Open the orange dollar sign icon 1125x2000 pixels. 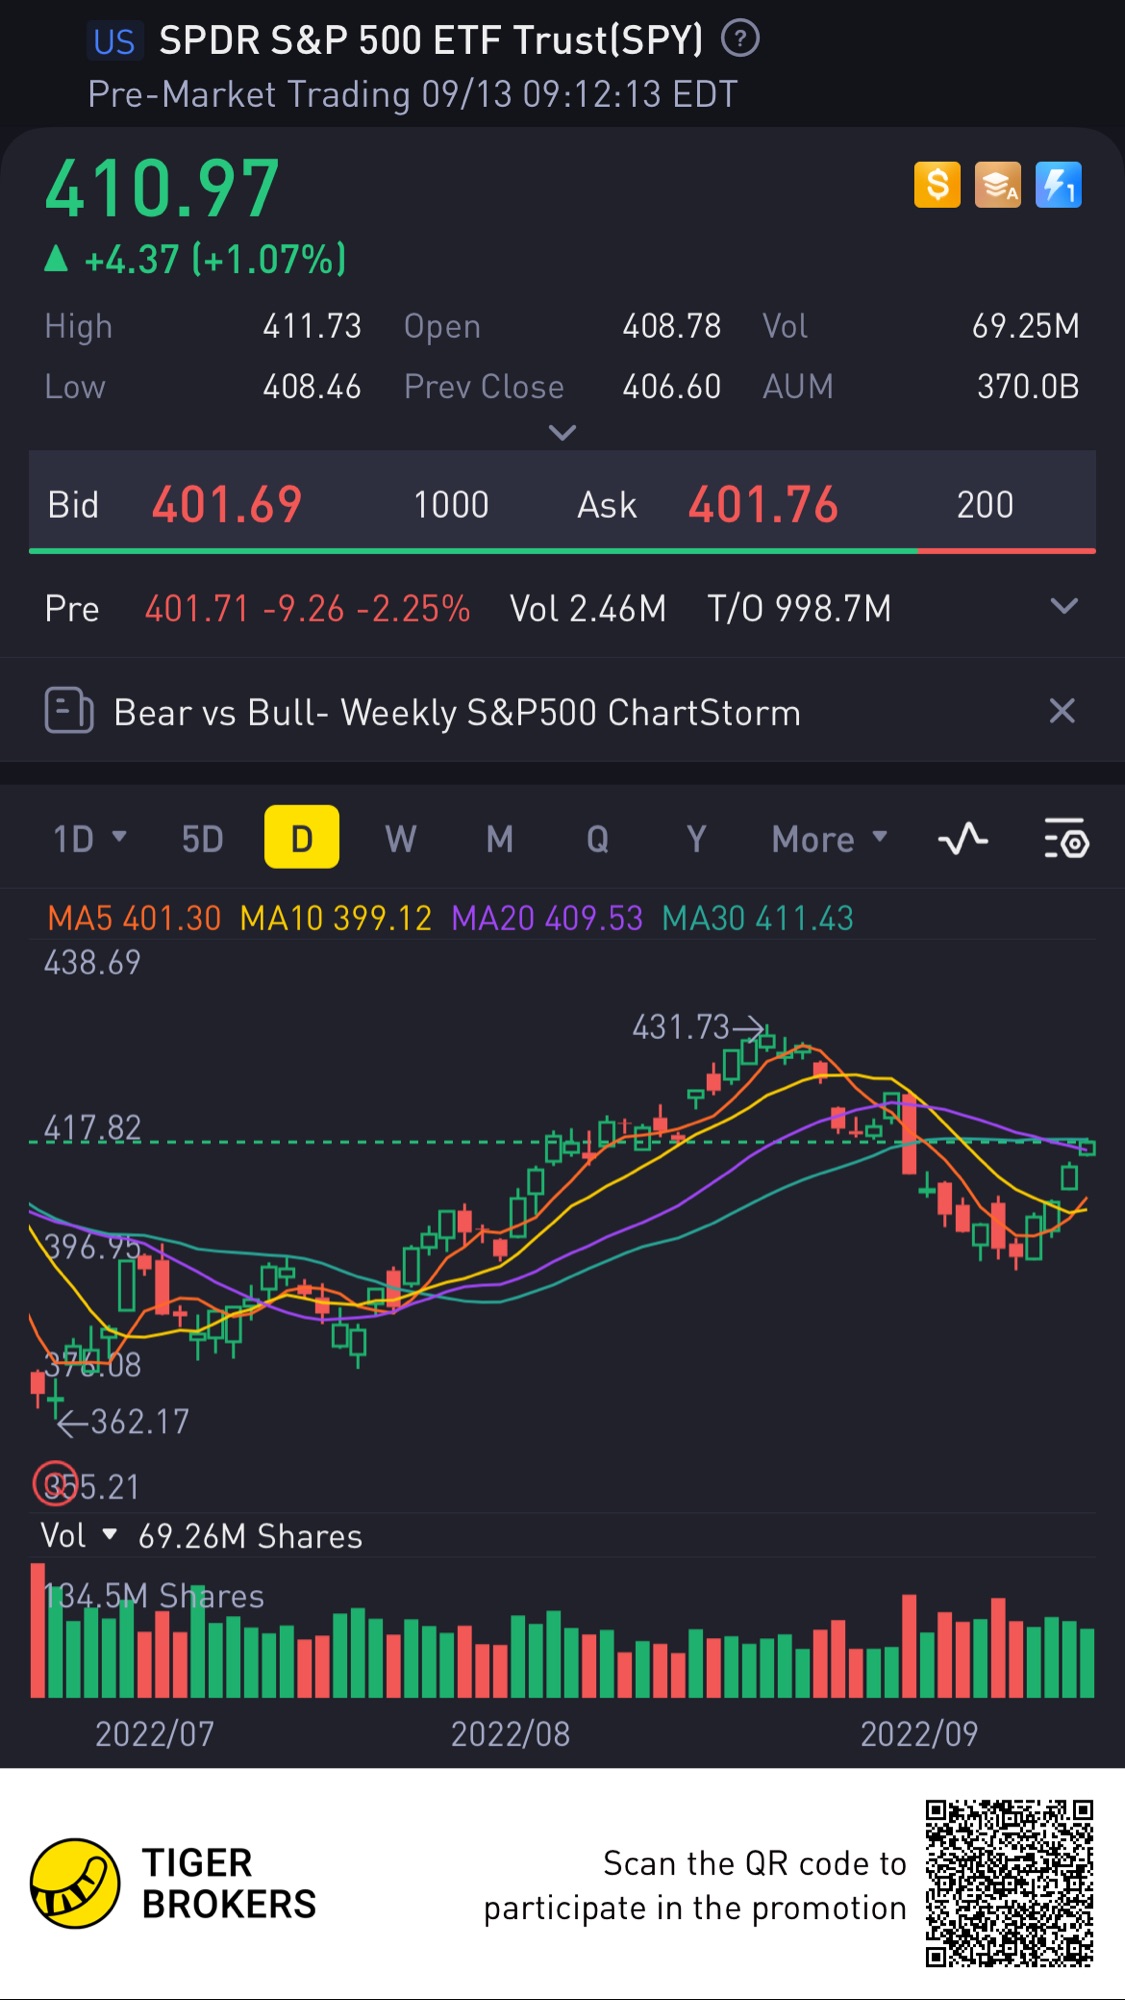(x=937, y=185)
